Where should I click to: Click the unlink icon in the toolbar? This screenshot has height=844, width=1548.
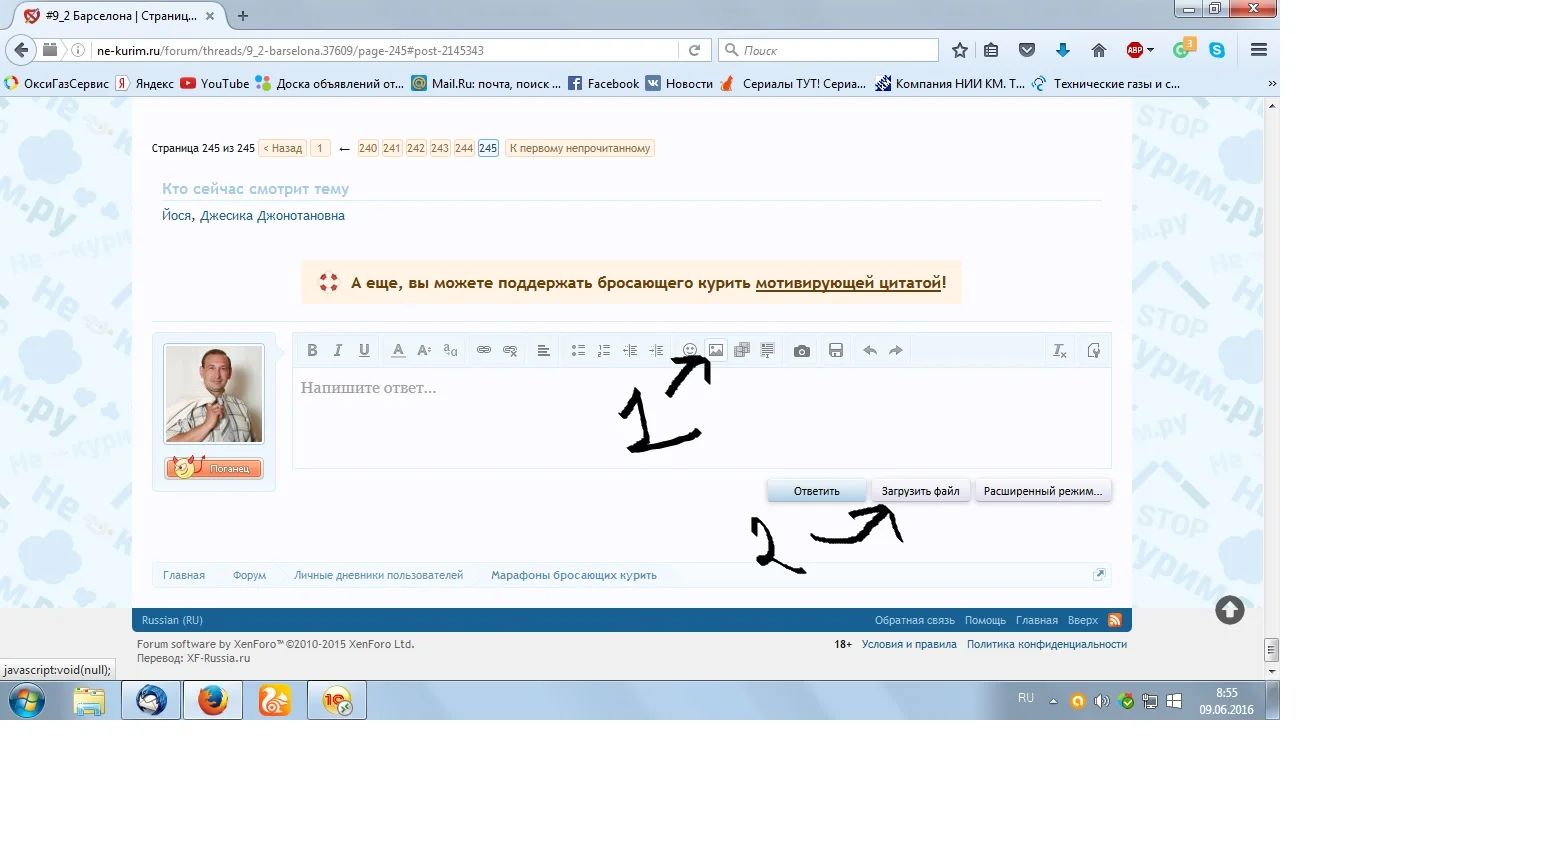[x=510, y=350]
